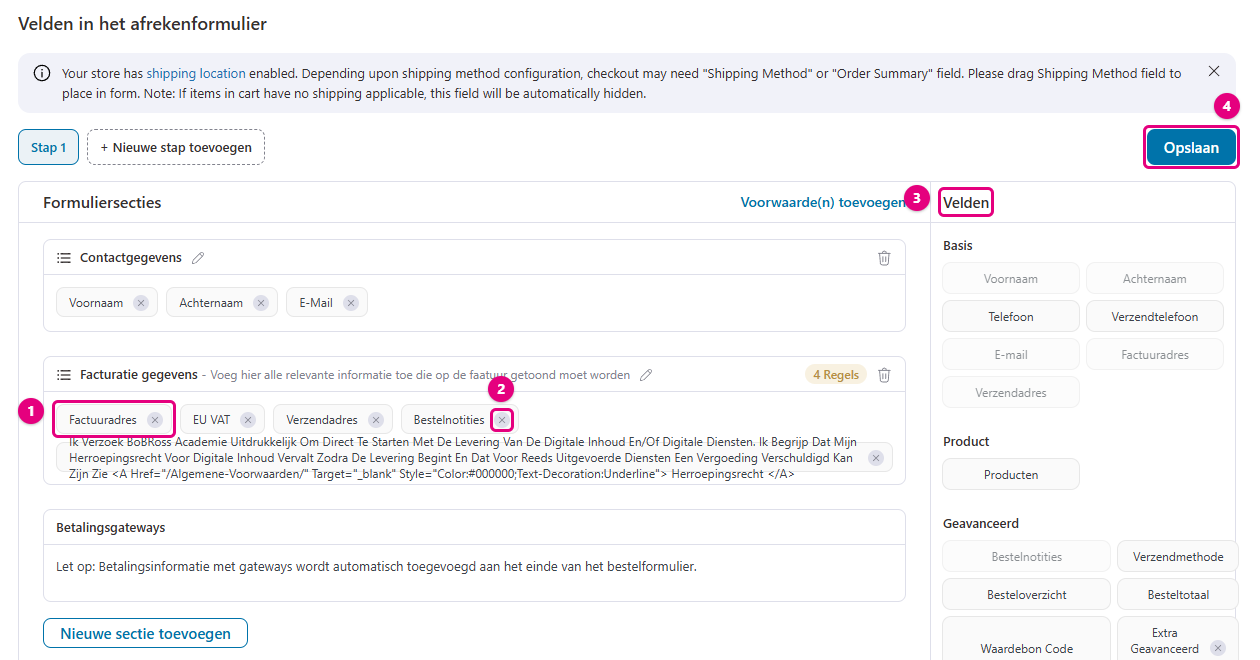
Task: Click the drag handle of Contactgegevens section
Action: (x=63, y=258)
